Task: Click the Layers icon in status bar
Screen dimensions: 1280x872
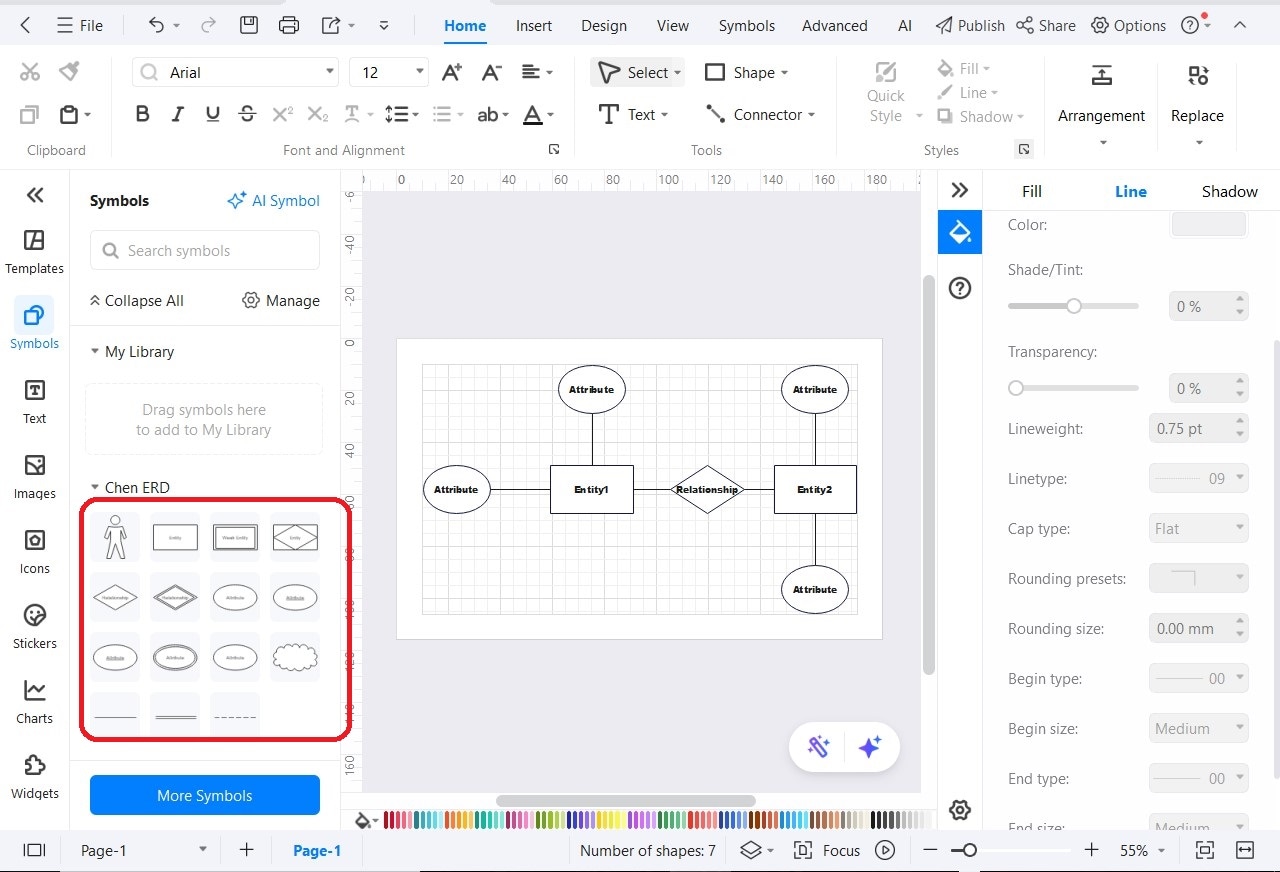Action: click(x=751, y=850)
